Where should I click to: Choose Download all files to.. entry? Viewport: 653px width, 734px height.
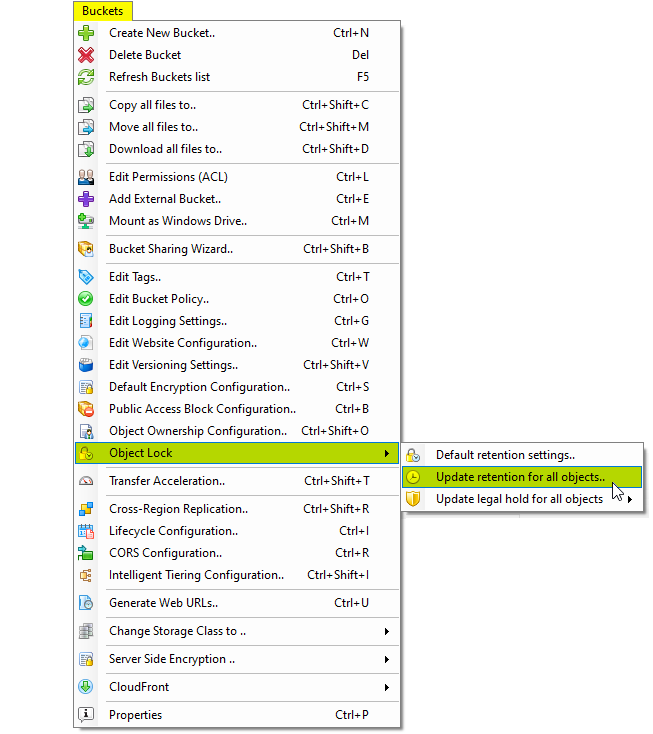pos(237,149)
